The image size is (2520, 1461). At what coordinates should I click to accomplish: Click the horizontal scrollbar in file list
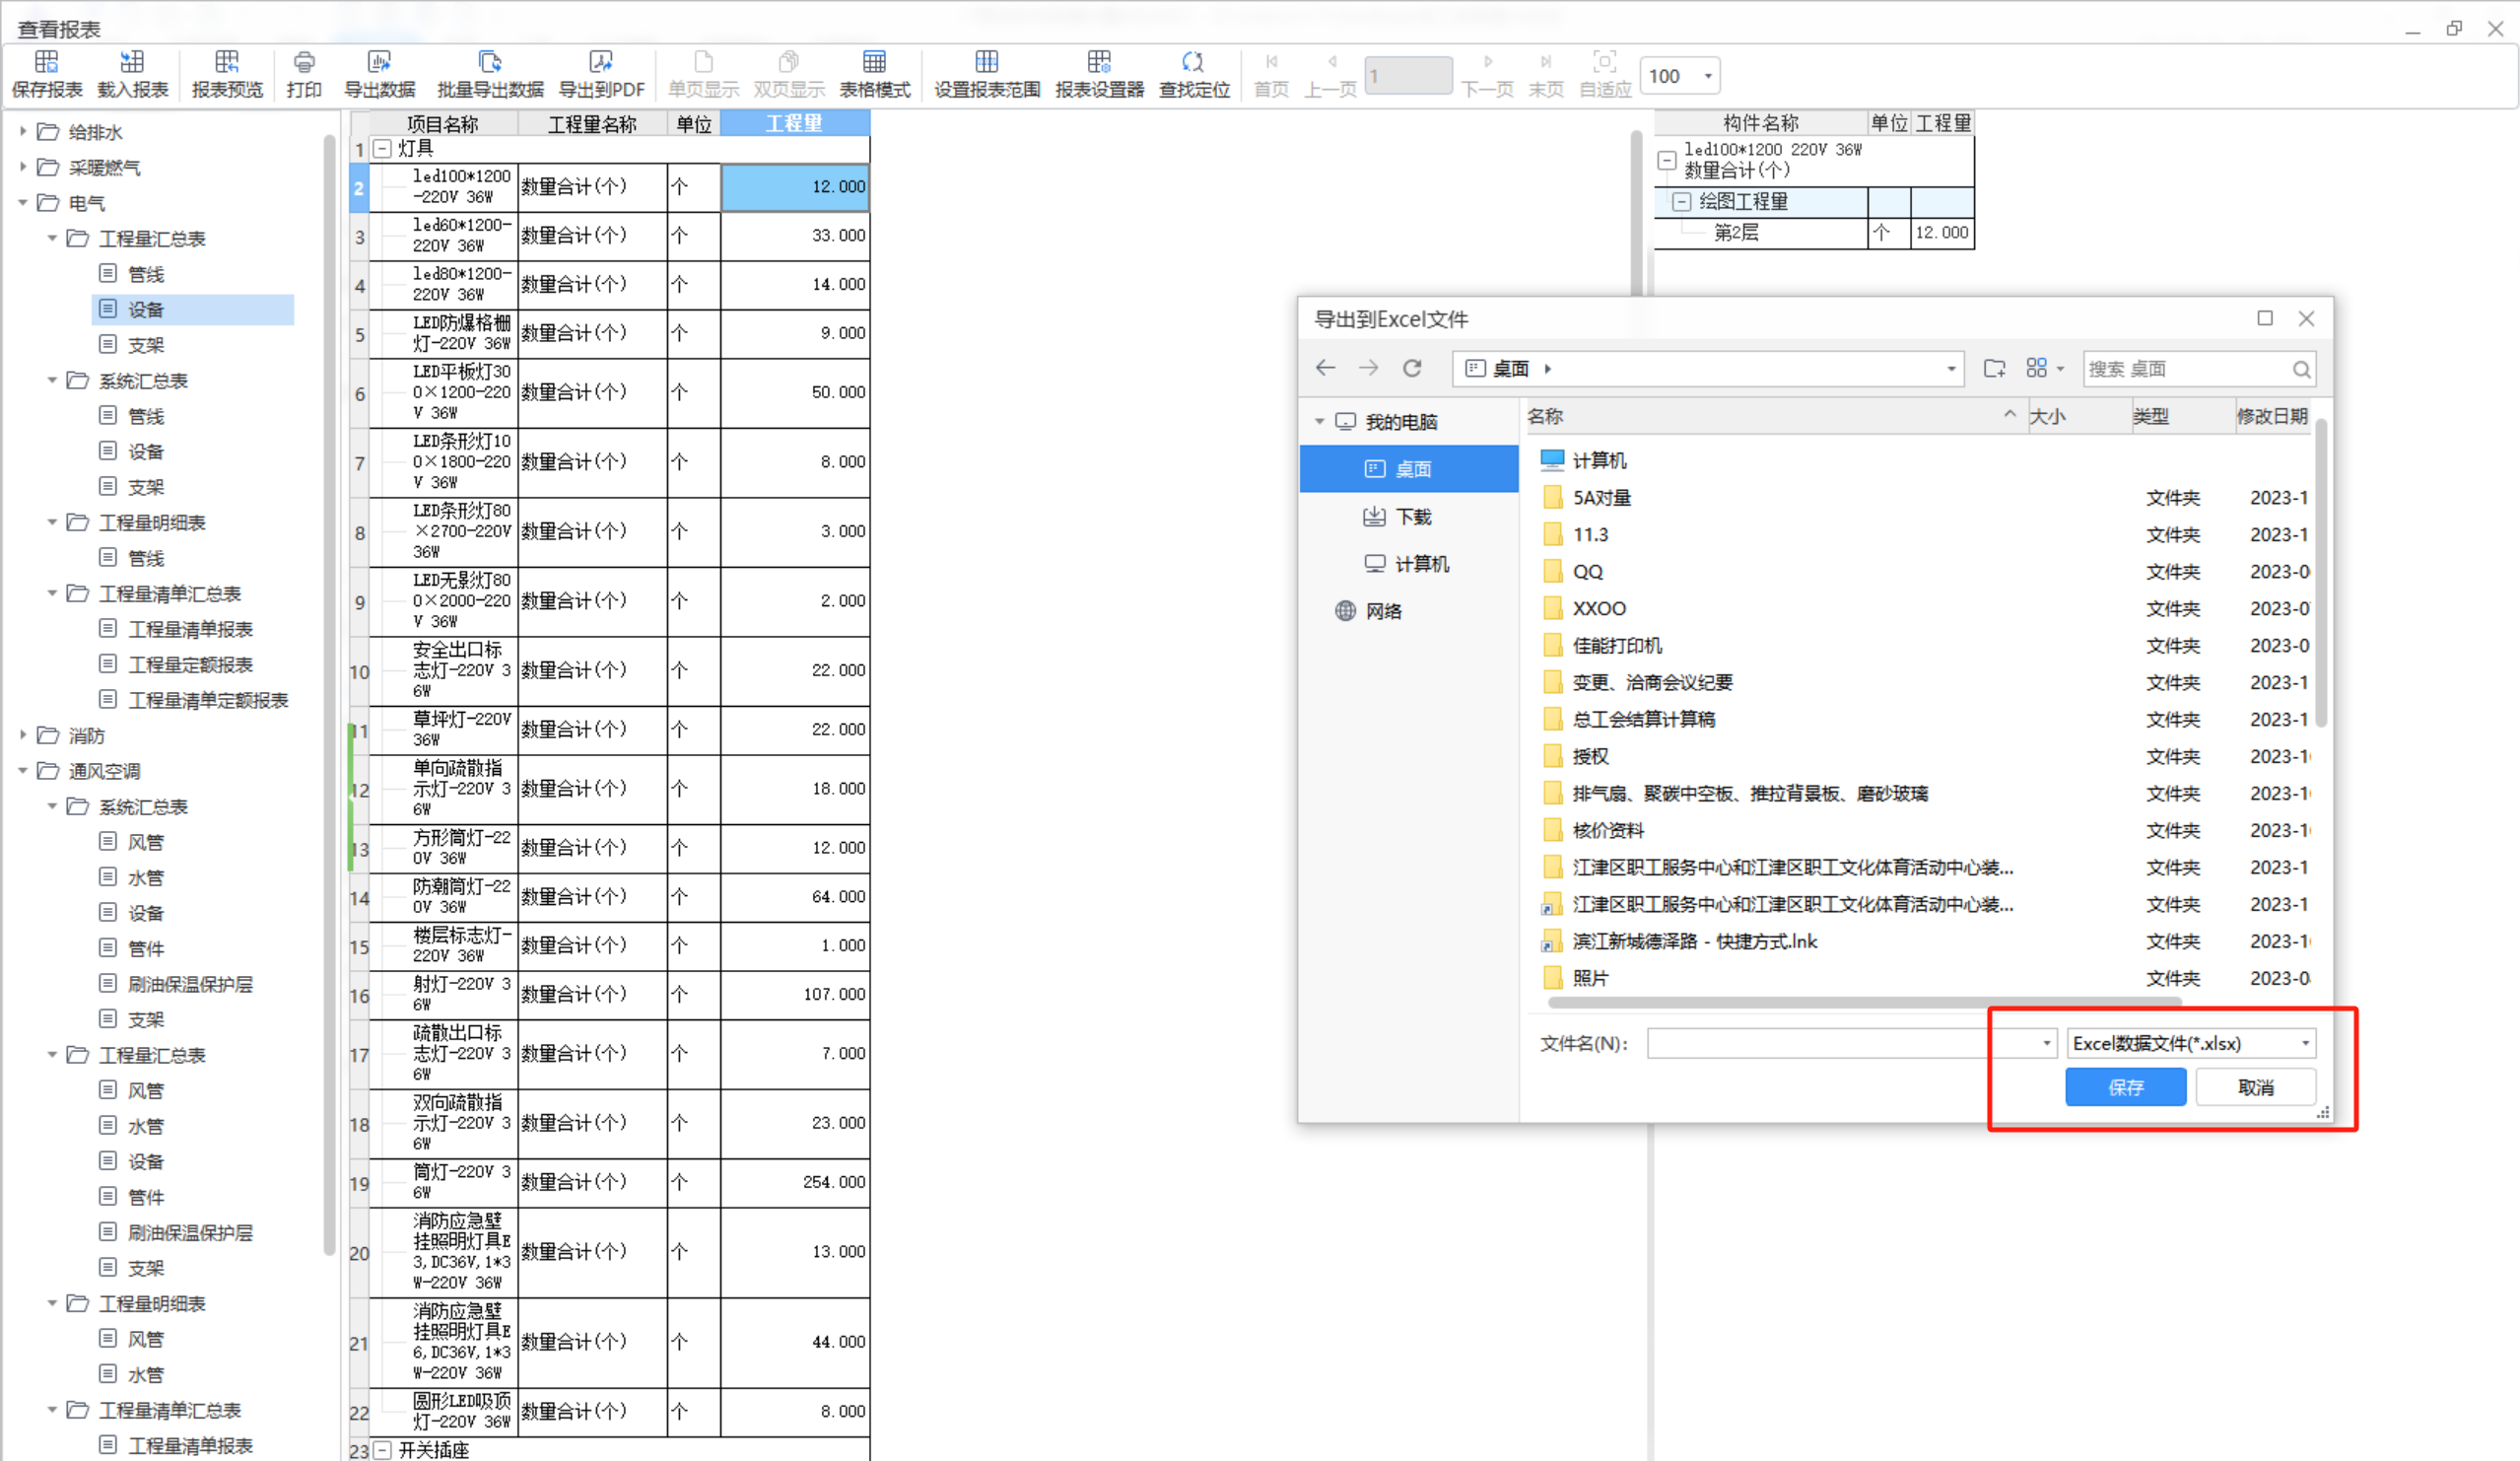pyautogui.click(x=1864, y=1002)
